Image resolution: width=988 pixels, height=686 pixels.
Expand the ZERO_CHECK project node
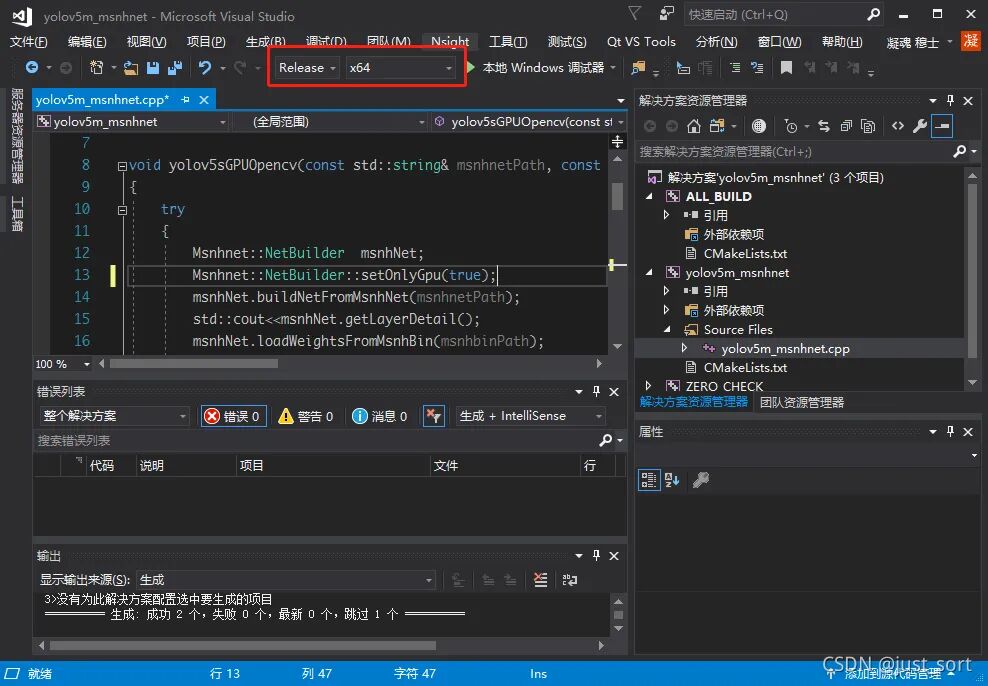(648, 386)
